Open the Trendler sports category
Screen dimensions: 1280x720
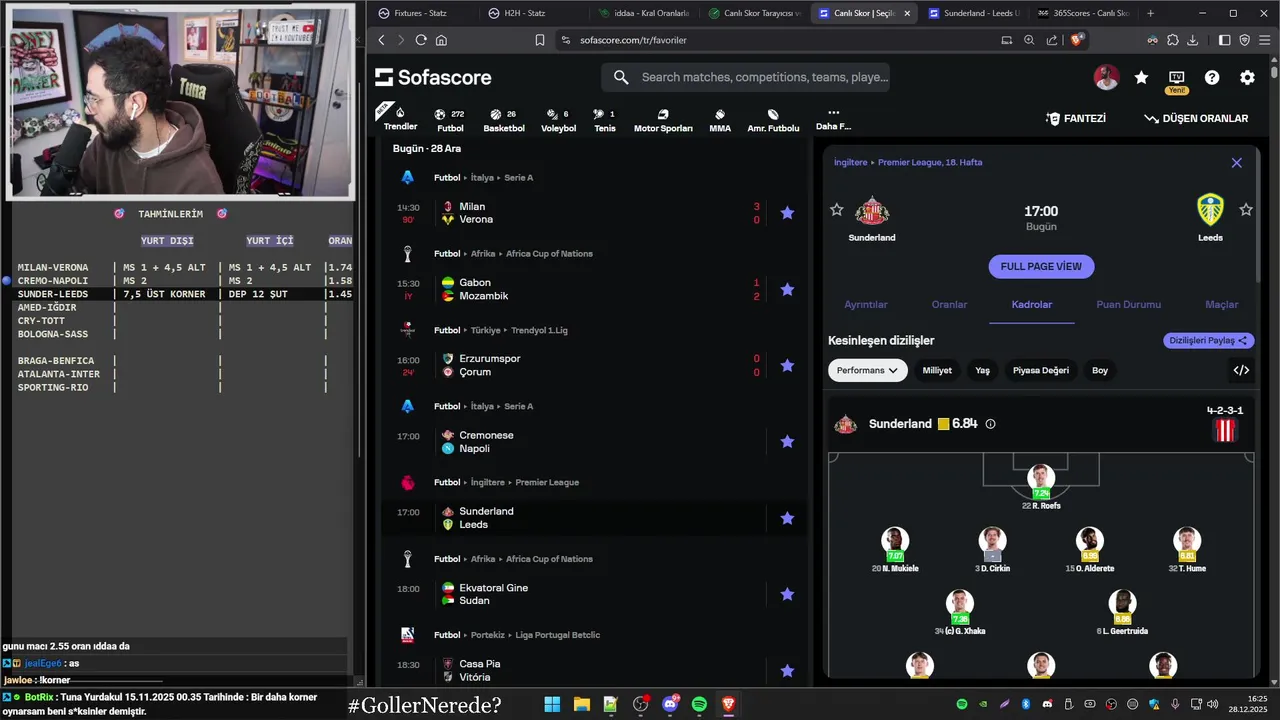pos(400,119)
